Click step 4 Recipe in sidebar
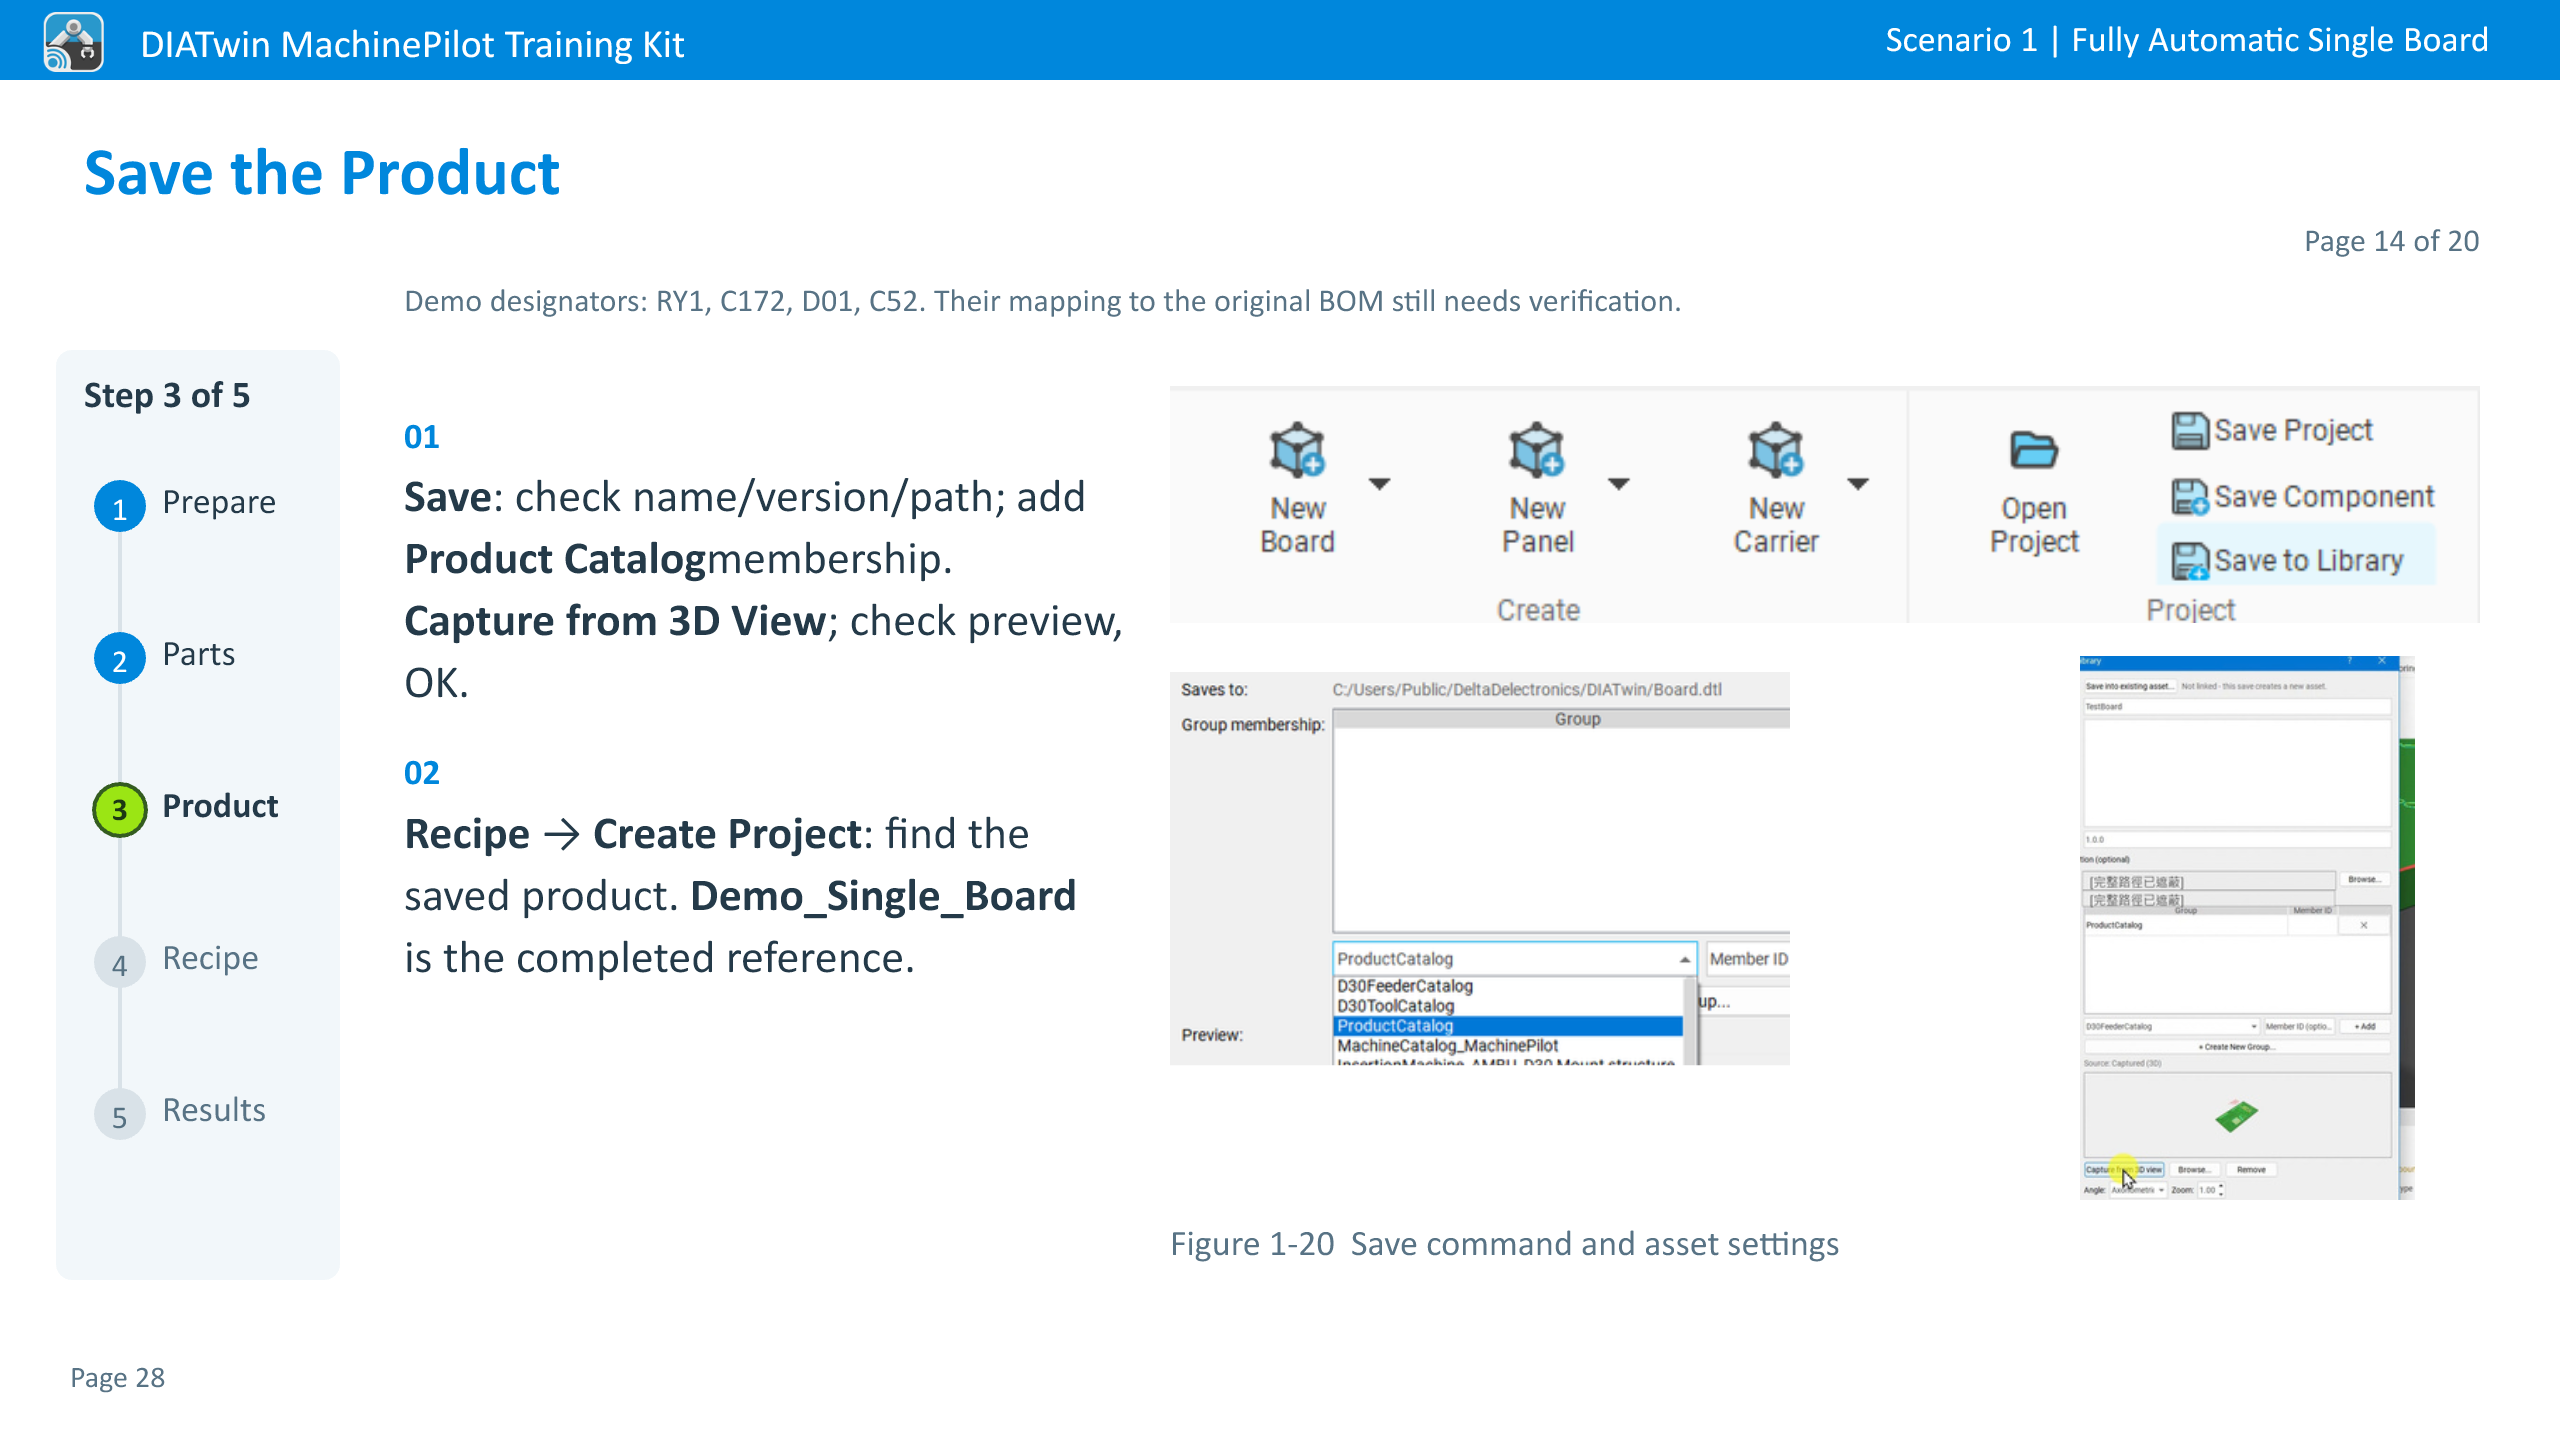Screen dimensions: 2560x1440 (x=177, y=960)
